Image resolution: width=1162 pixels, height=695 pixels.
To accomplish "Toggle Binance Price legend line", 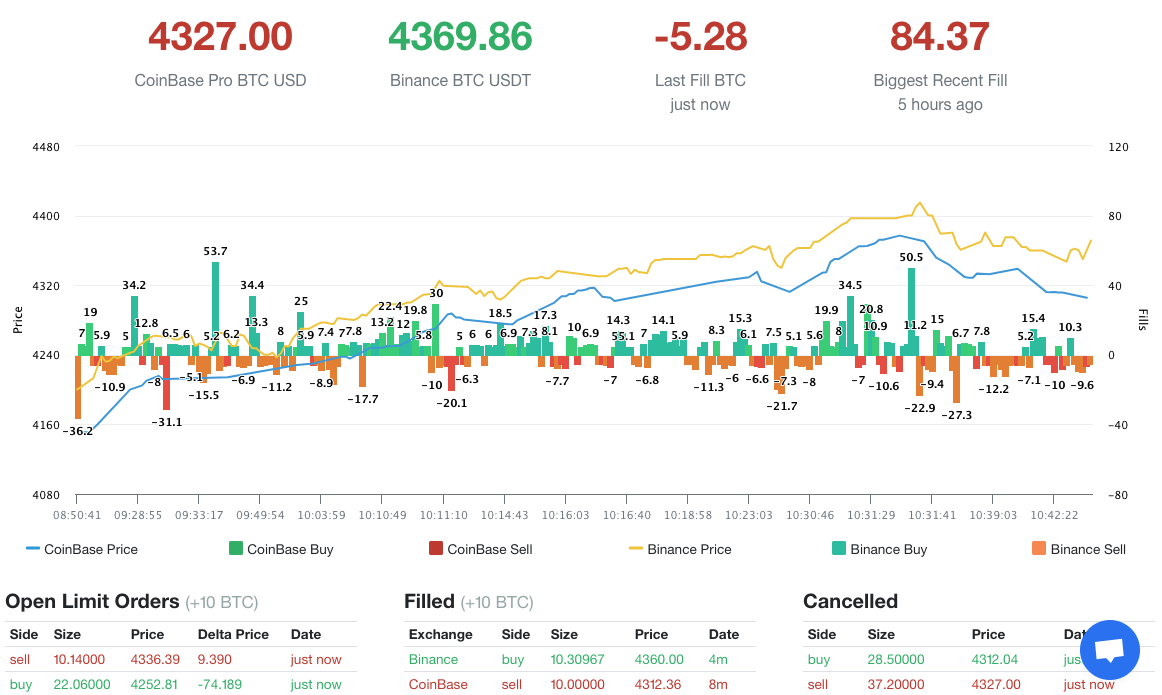I will tap(680, 549).
